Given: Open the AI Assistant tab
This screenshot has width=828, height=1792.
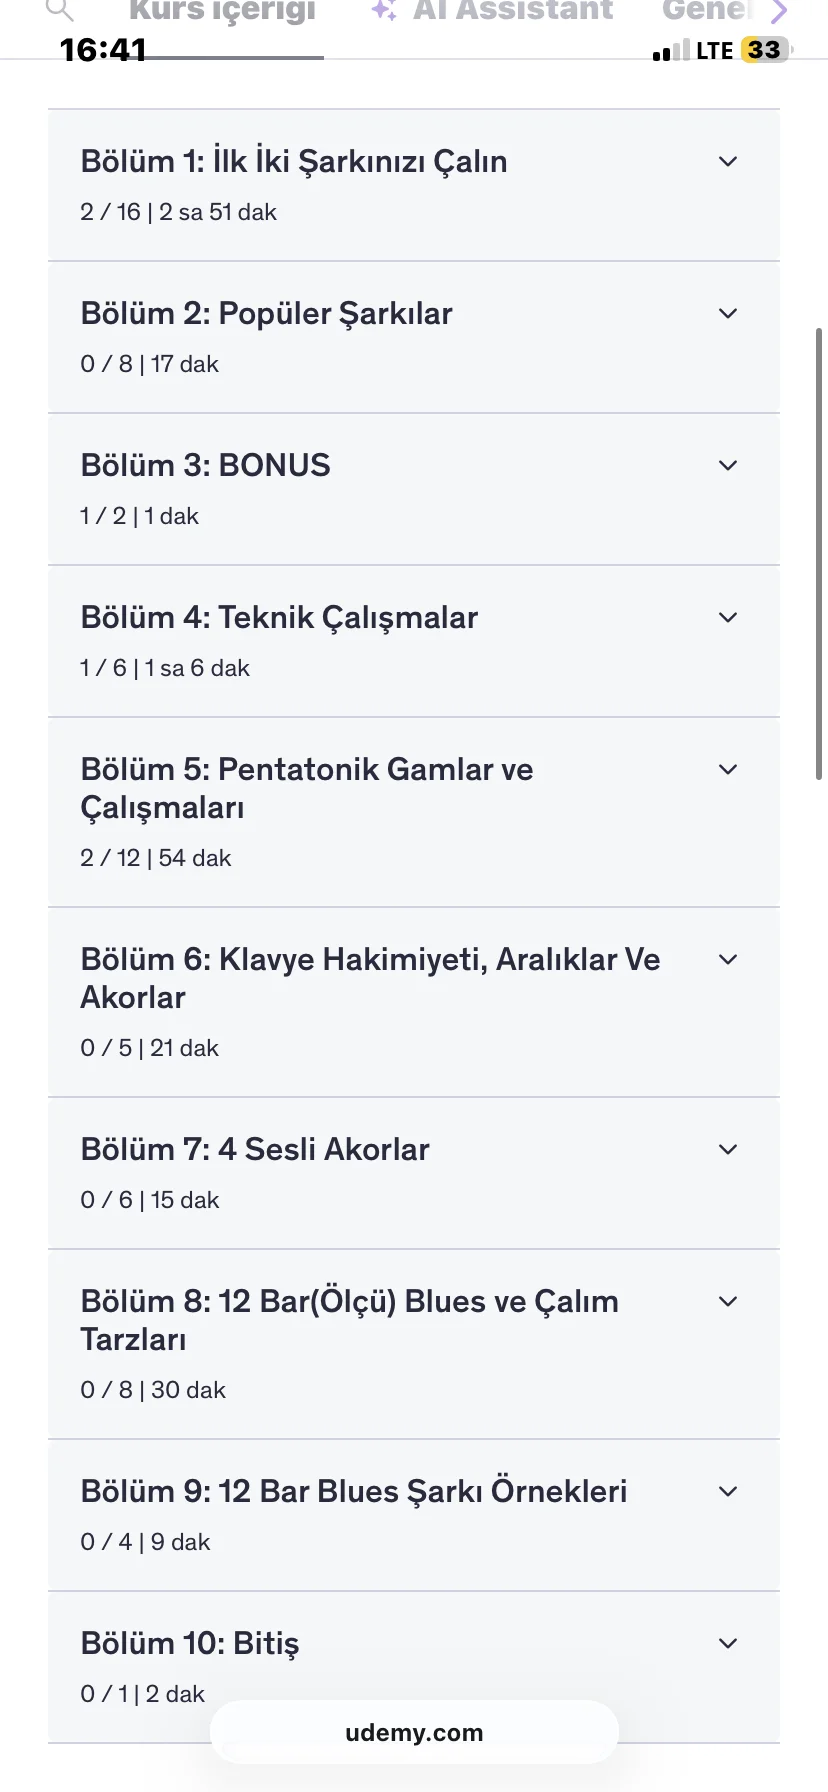Looking at the screenshot, I should coord(512,11).
